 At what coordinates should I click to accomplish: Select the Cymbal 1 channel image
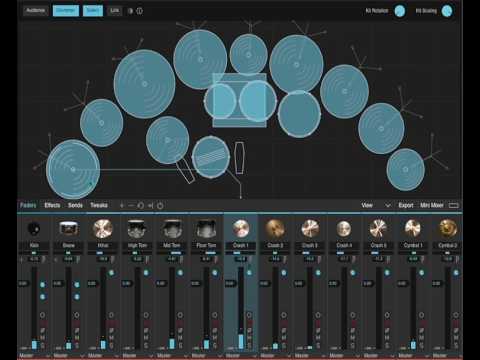(413, 229)
